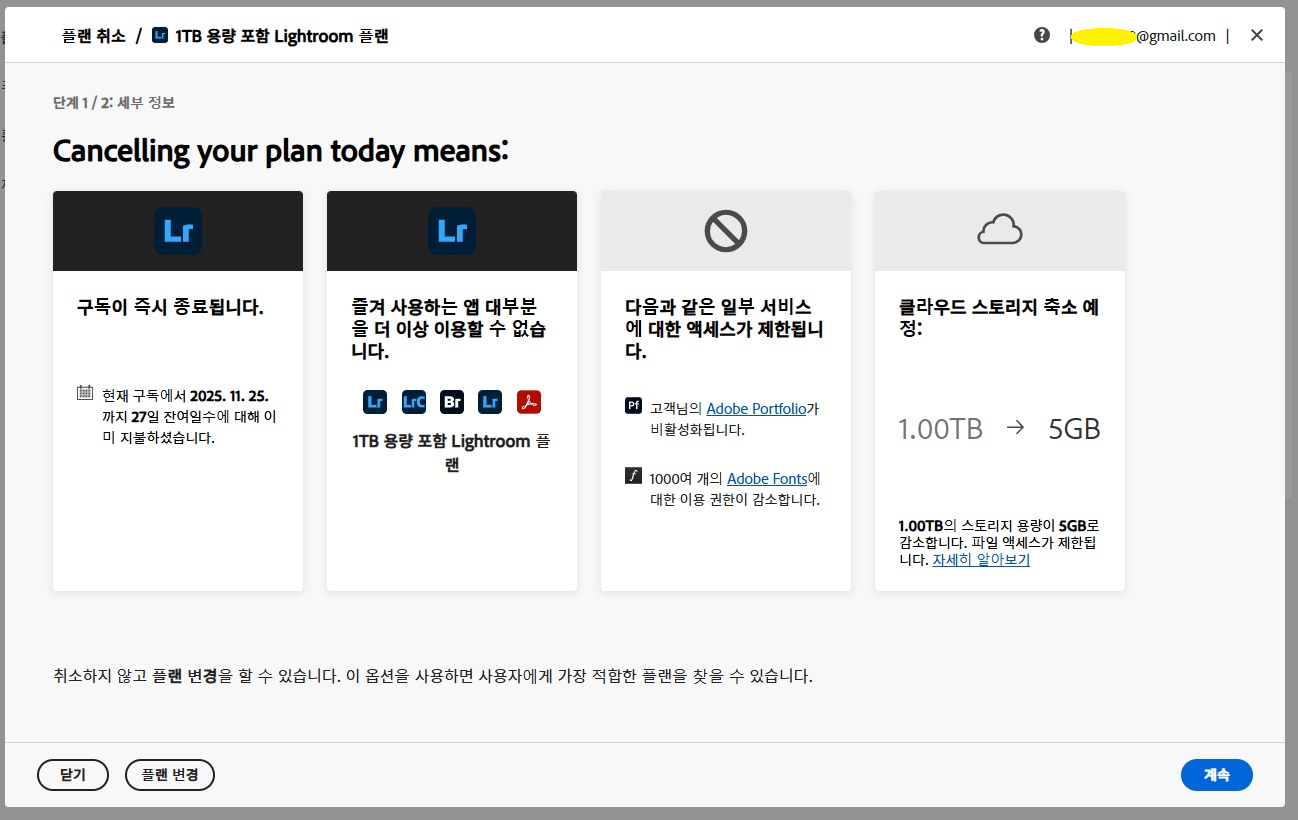Select the red Acrobat icon
Image resolution: width=1298 pixels, height=820 pixels.
529,402
